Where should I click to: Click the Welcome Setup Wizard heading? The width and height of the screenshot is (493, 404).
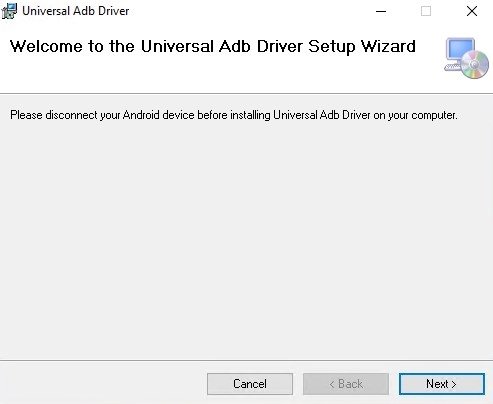pos(213,47)
